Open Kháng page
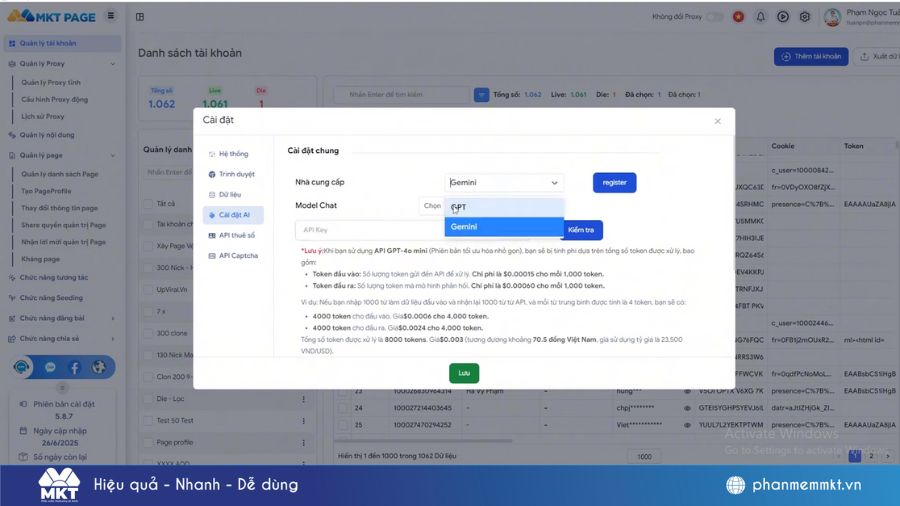 click(x=40, y=259)
